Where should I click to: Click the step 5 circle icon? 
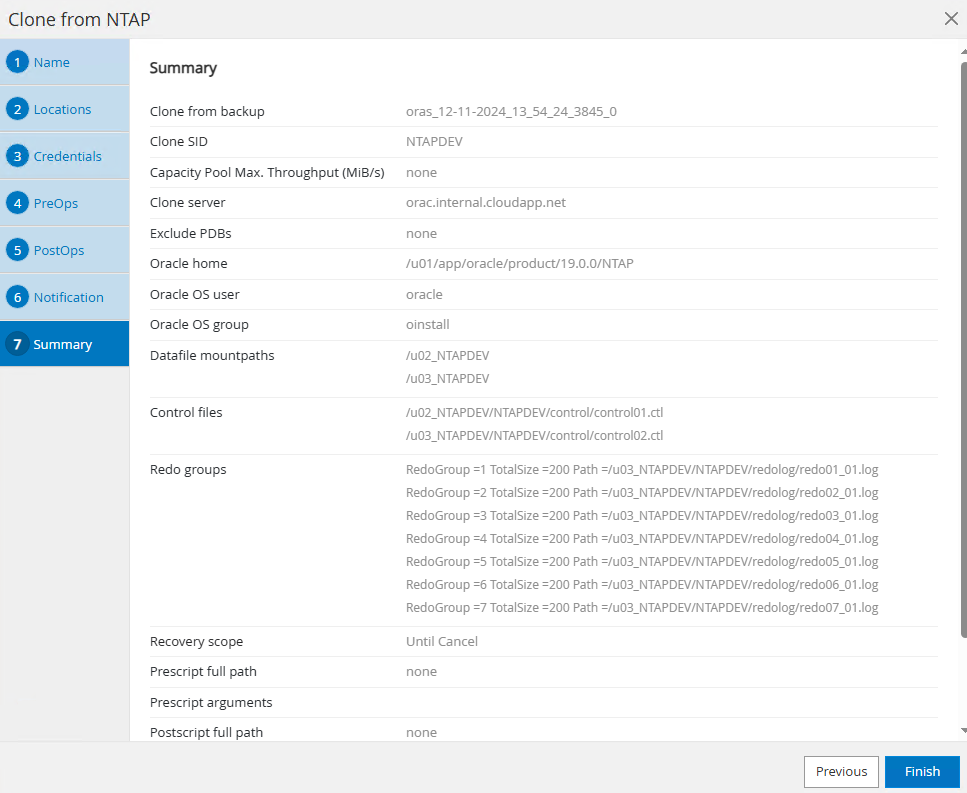[17, 250]
